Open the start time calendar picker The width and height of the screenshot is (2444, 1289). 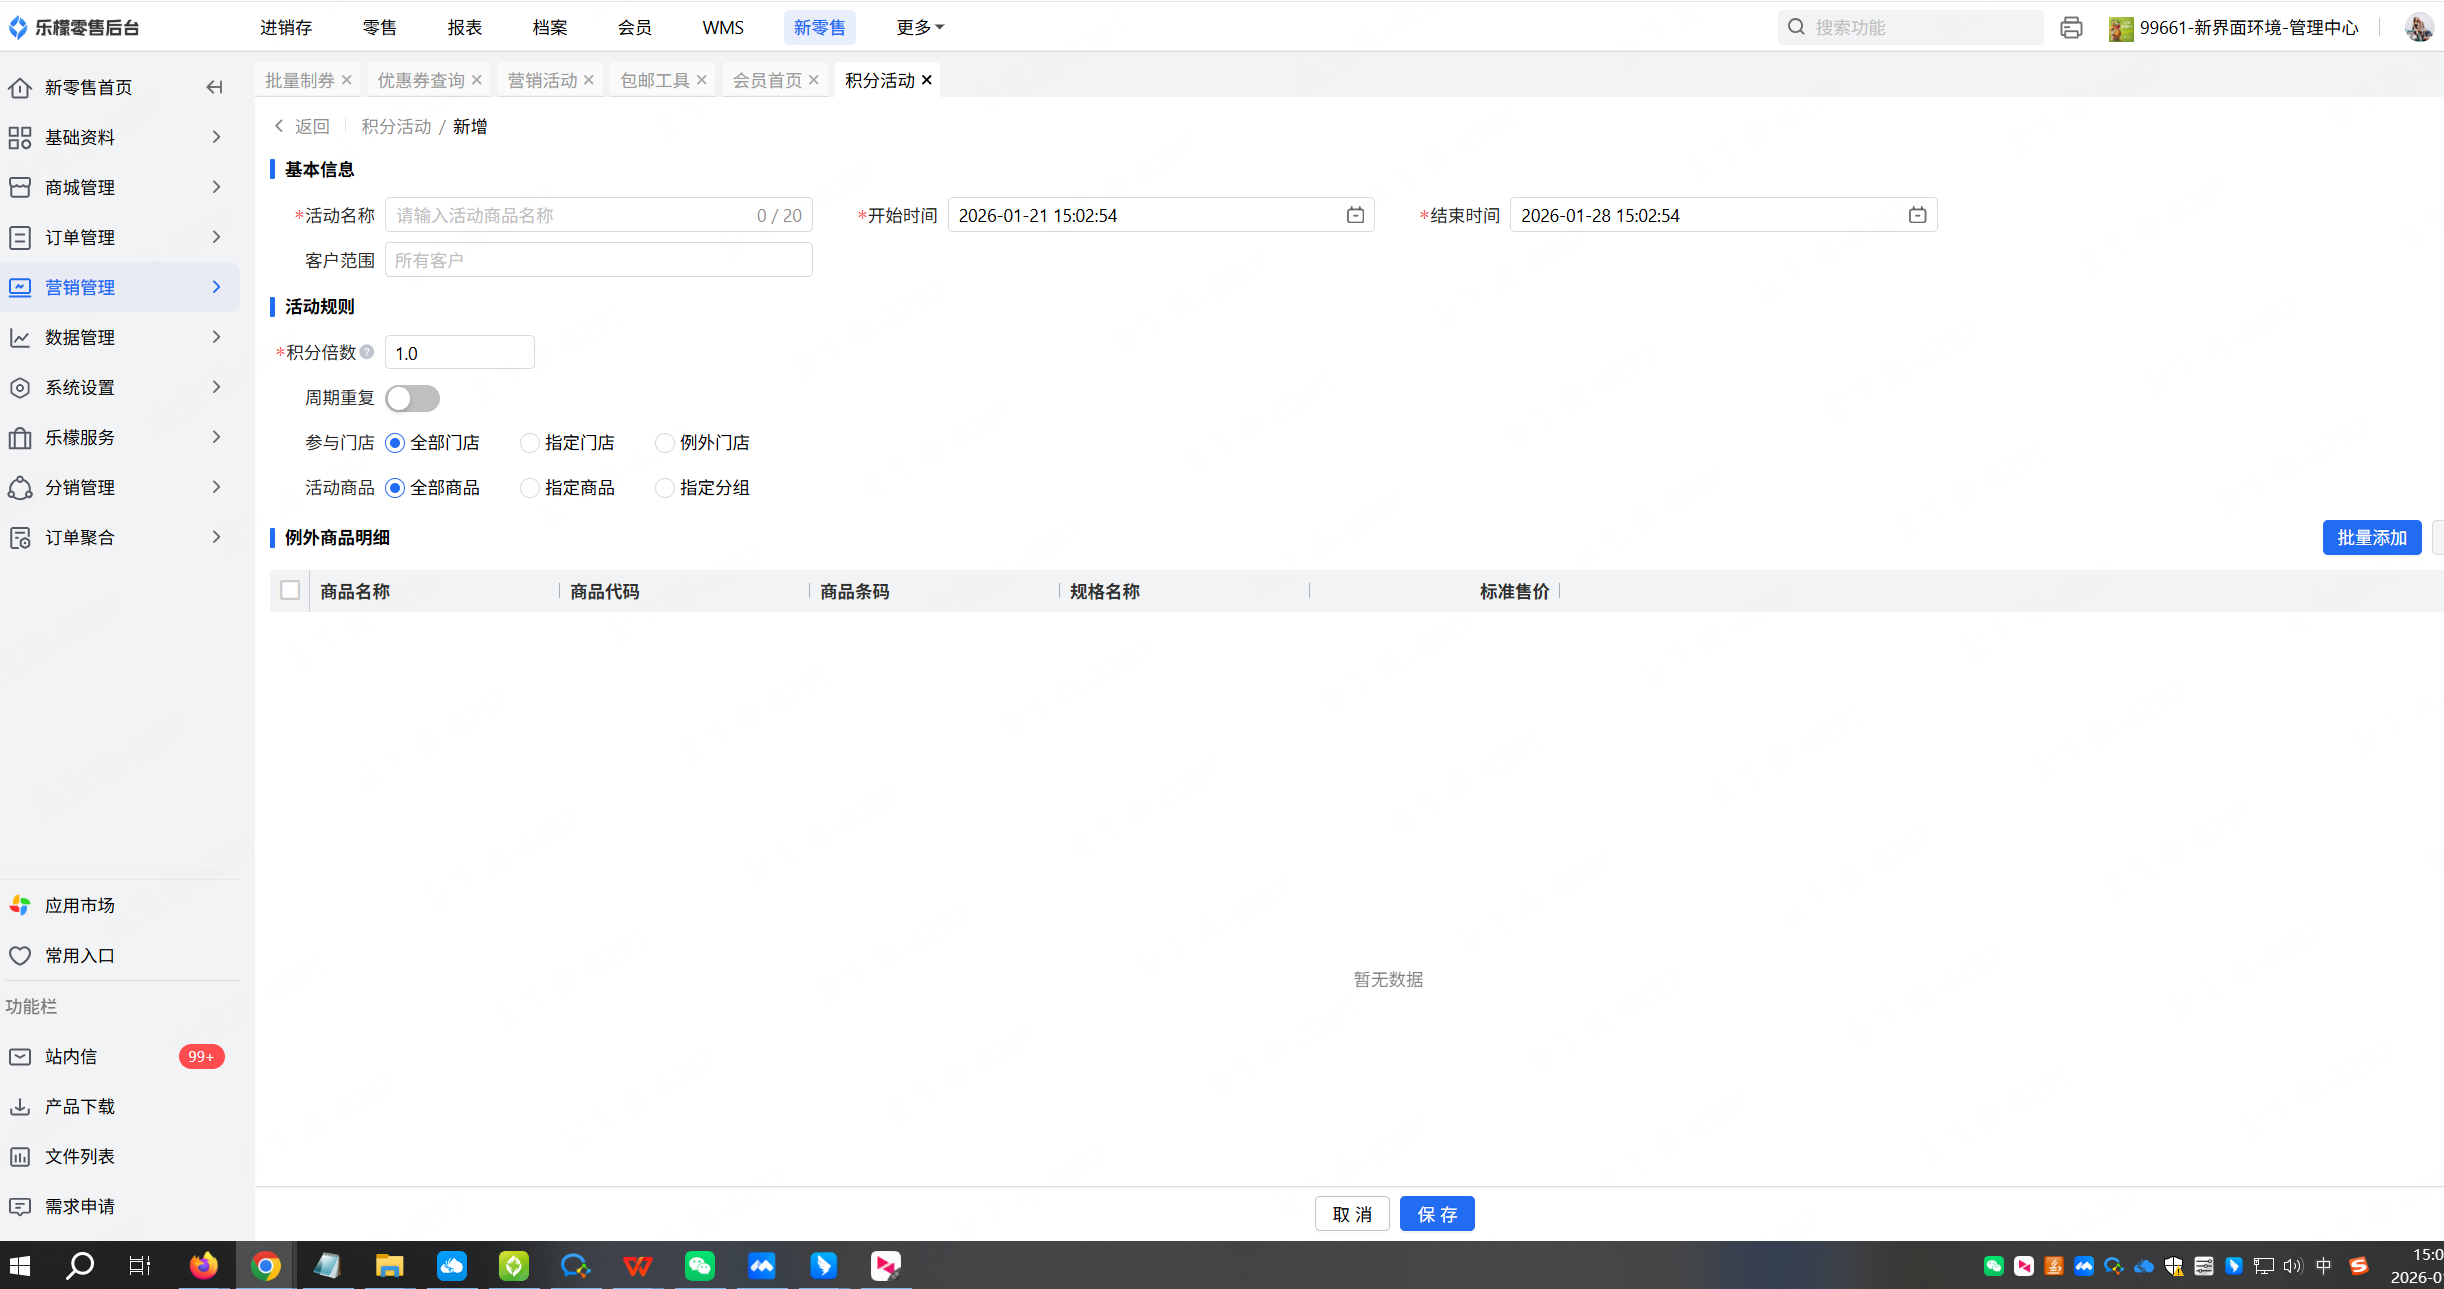click(1355, 215)
